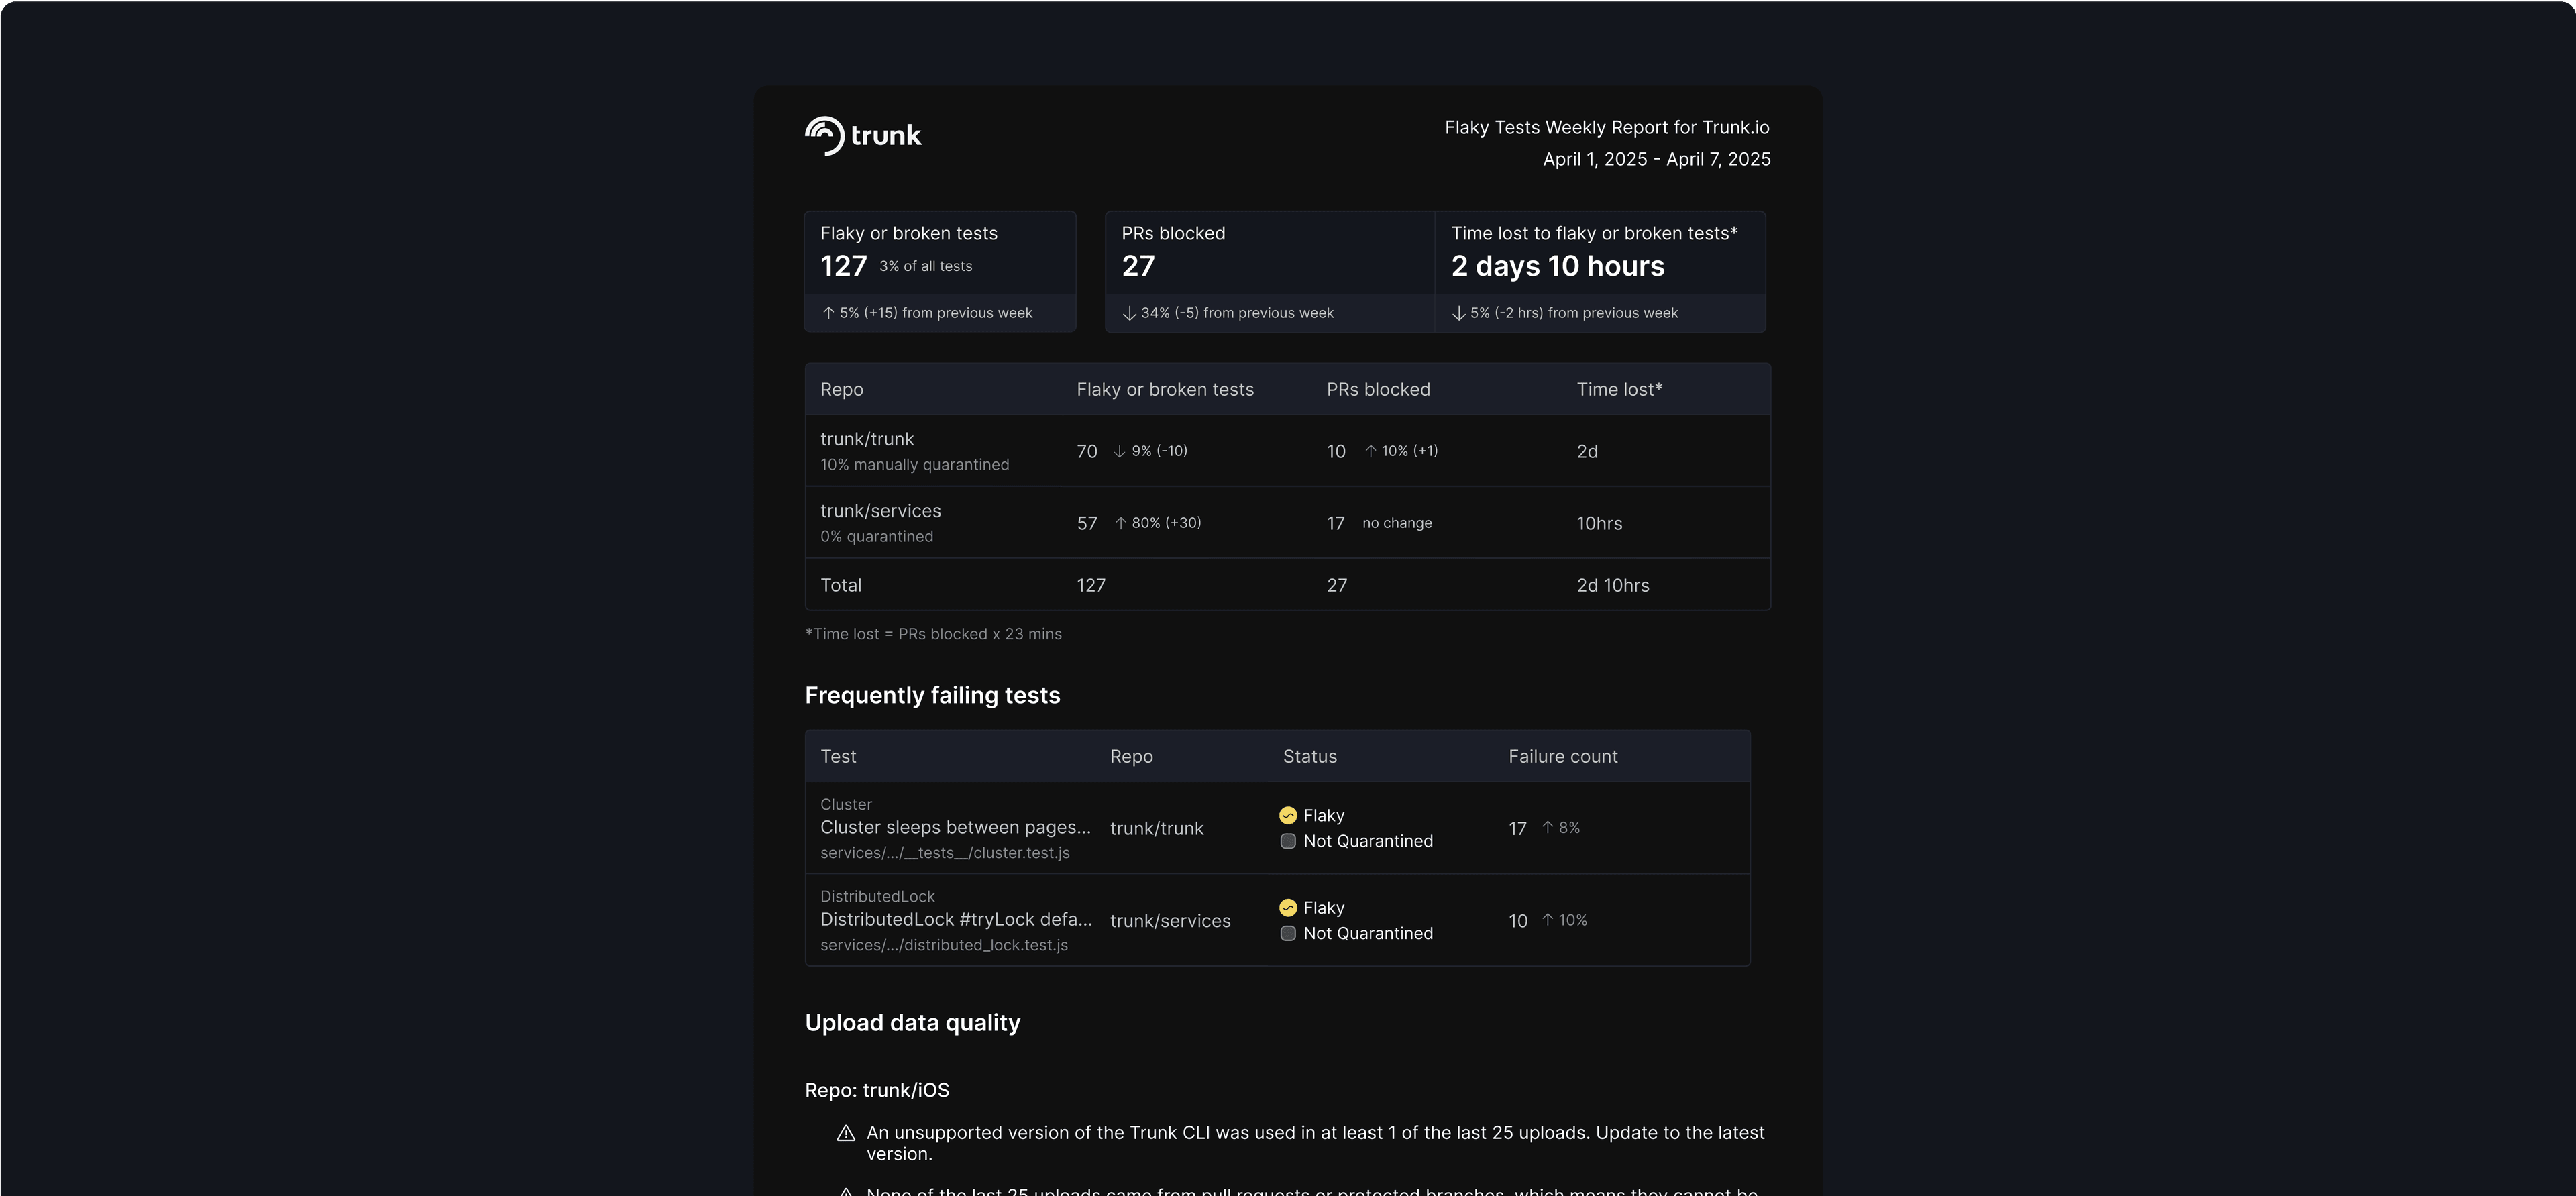Viewport: 2576px width, 1196px height.
Task: Click the up arrow next to 80% (+30)
Action: point(1121,523)
